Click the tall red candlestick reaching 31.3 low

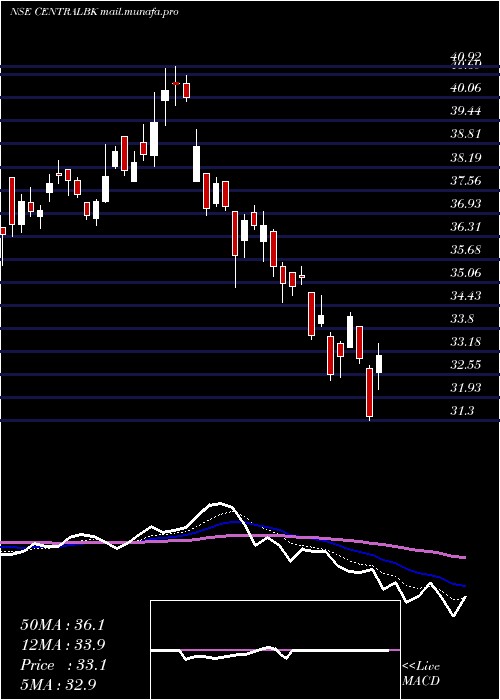point(369,392)
